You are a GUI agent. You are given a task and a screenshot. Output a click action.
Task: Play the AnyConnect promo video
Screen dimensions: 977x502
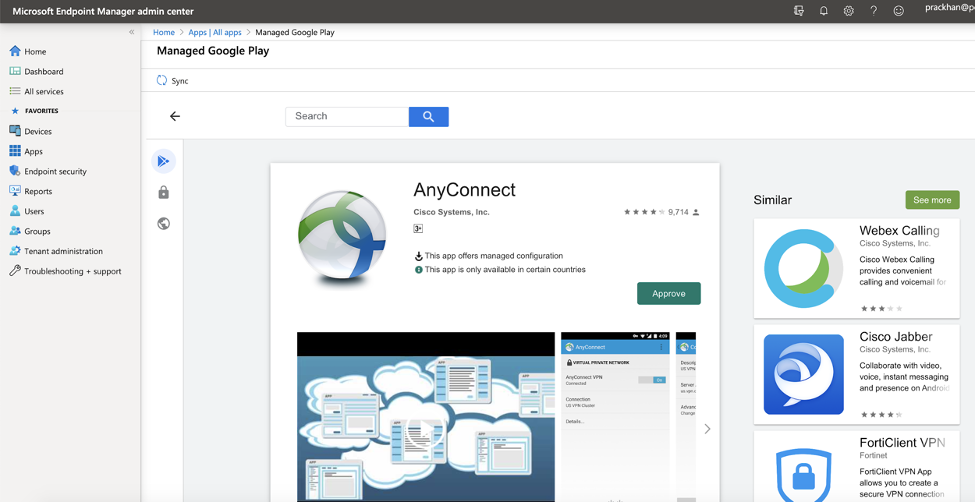[x=426, y=430]
